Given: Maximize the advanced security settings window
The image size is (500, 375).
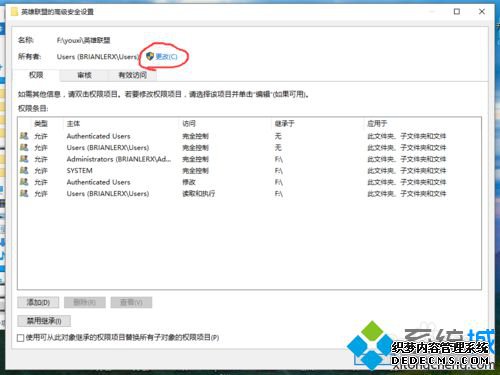Looking at the screenshot, I should tap(457, 12).
